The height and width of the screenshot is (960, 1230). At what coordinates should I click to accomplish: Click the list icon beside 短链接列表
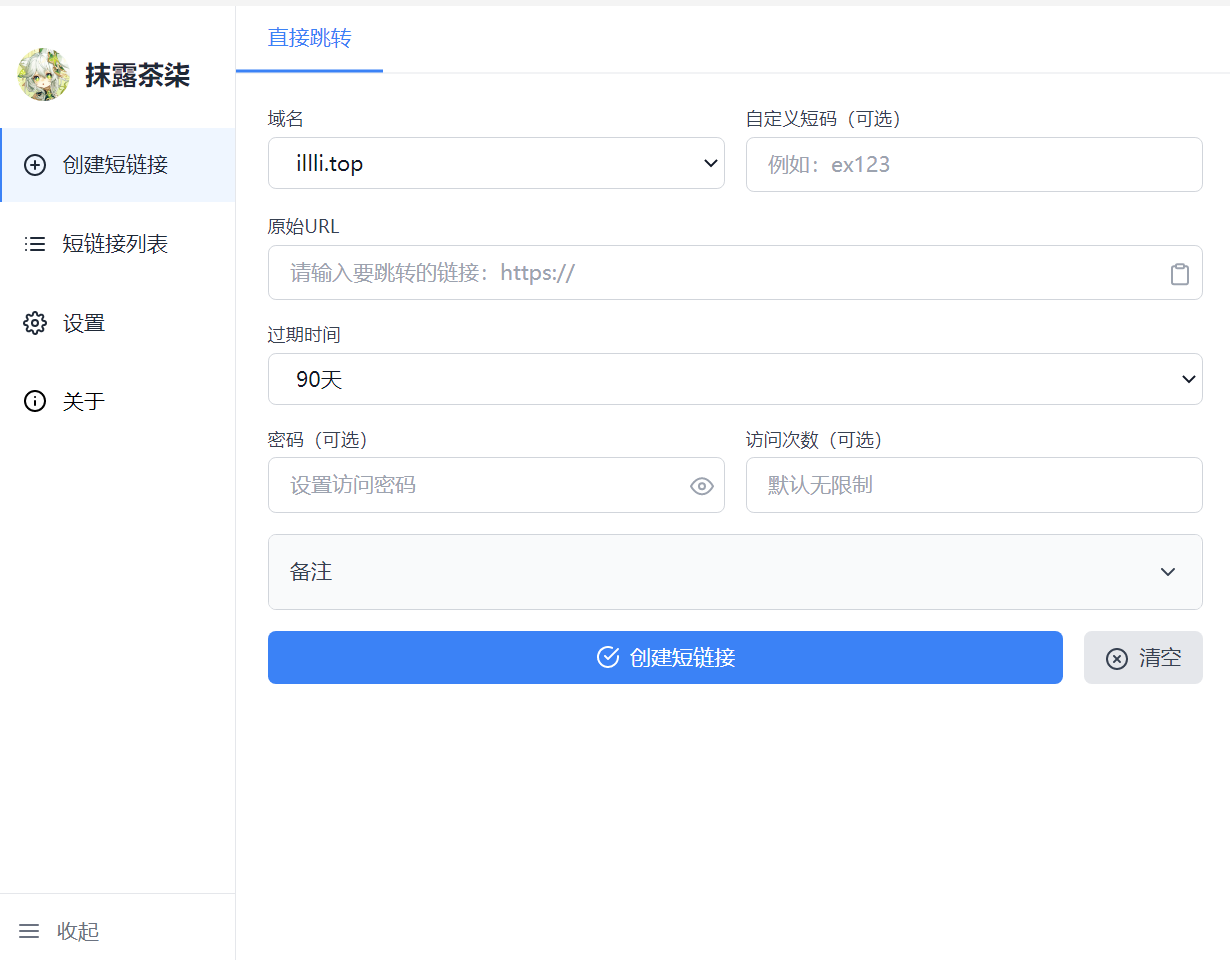pos(35,244)
